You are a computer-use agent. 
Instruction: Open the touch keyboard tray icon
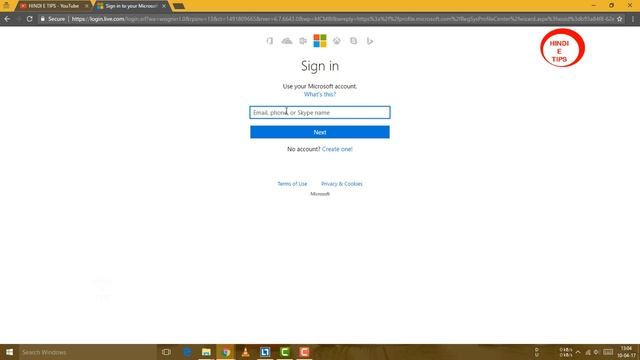click(608, 352)
